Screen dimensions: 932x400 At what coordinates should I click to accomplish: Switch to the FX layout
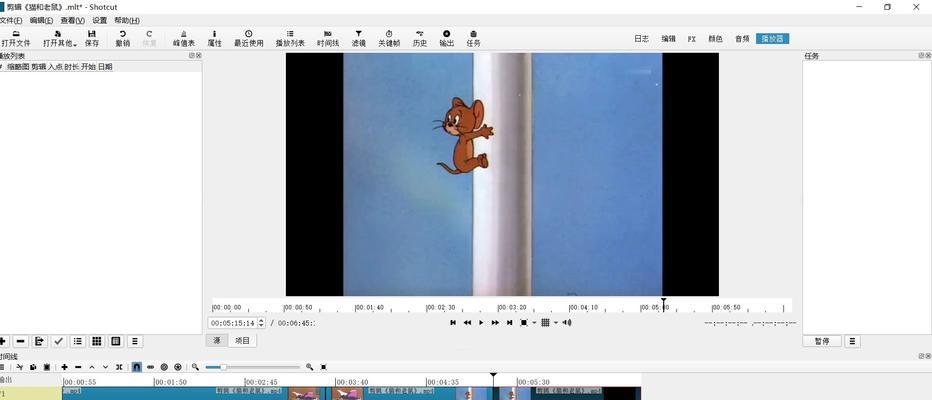click(692, 39)
